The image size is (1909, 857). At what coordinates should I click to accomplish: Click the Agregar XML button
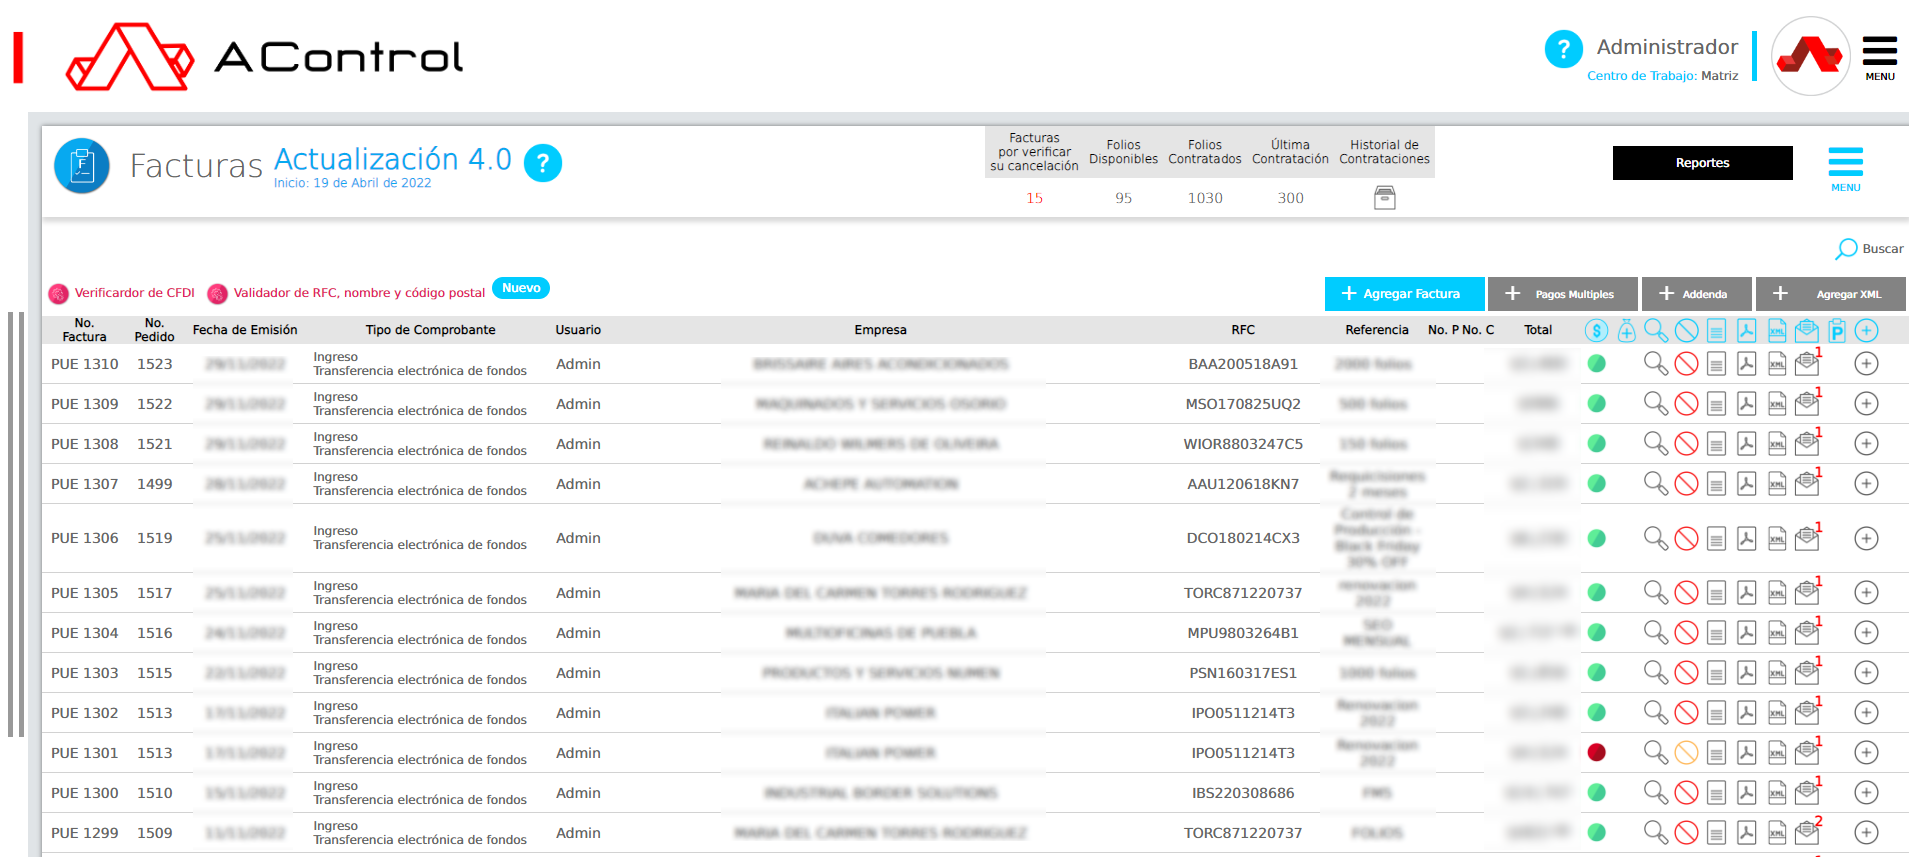[1831, 294]
